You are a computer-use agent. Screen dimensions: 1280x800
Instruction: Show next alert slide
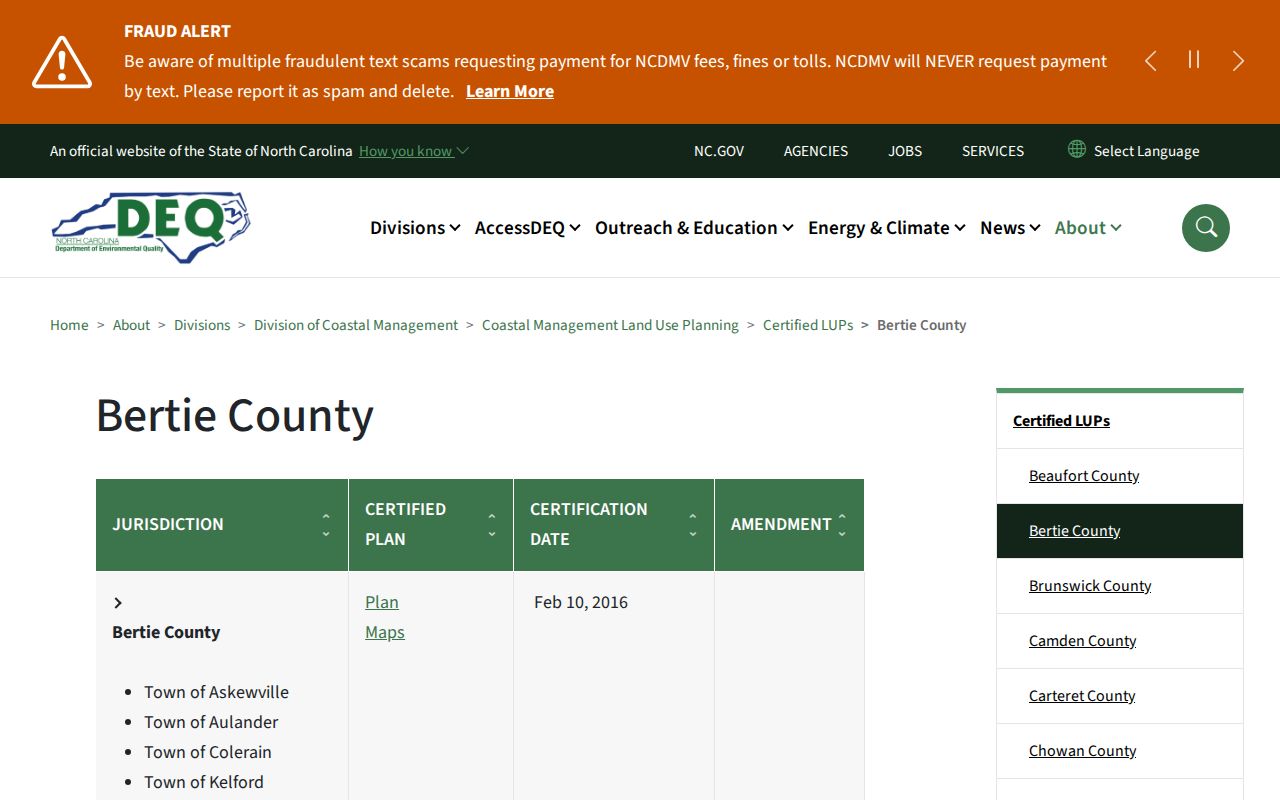click(x=1238, y=61)
